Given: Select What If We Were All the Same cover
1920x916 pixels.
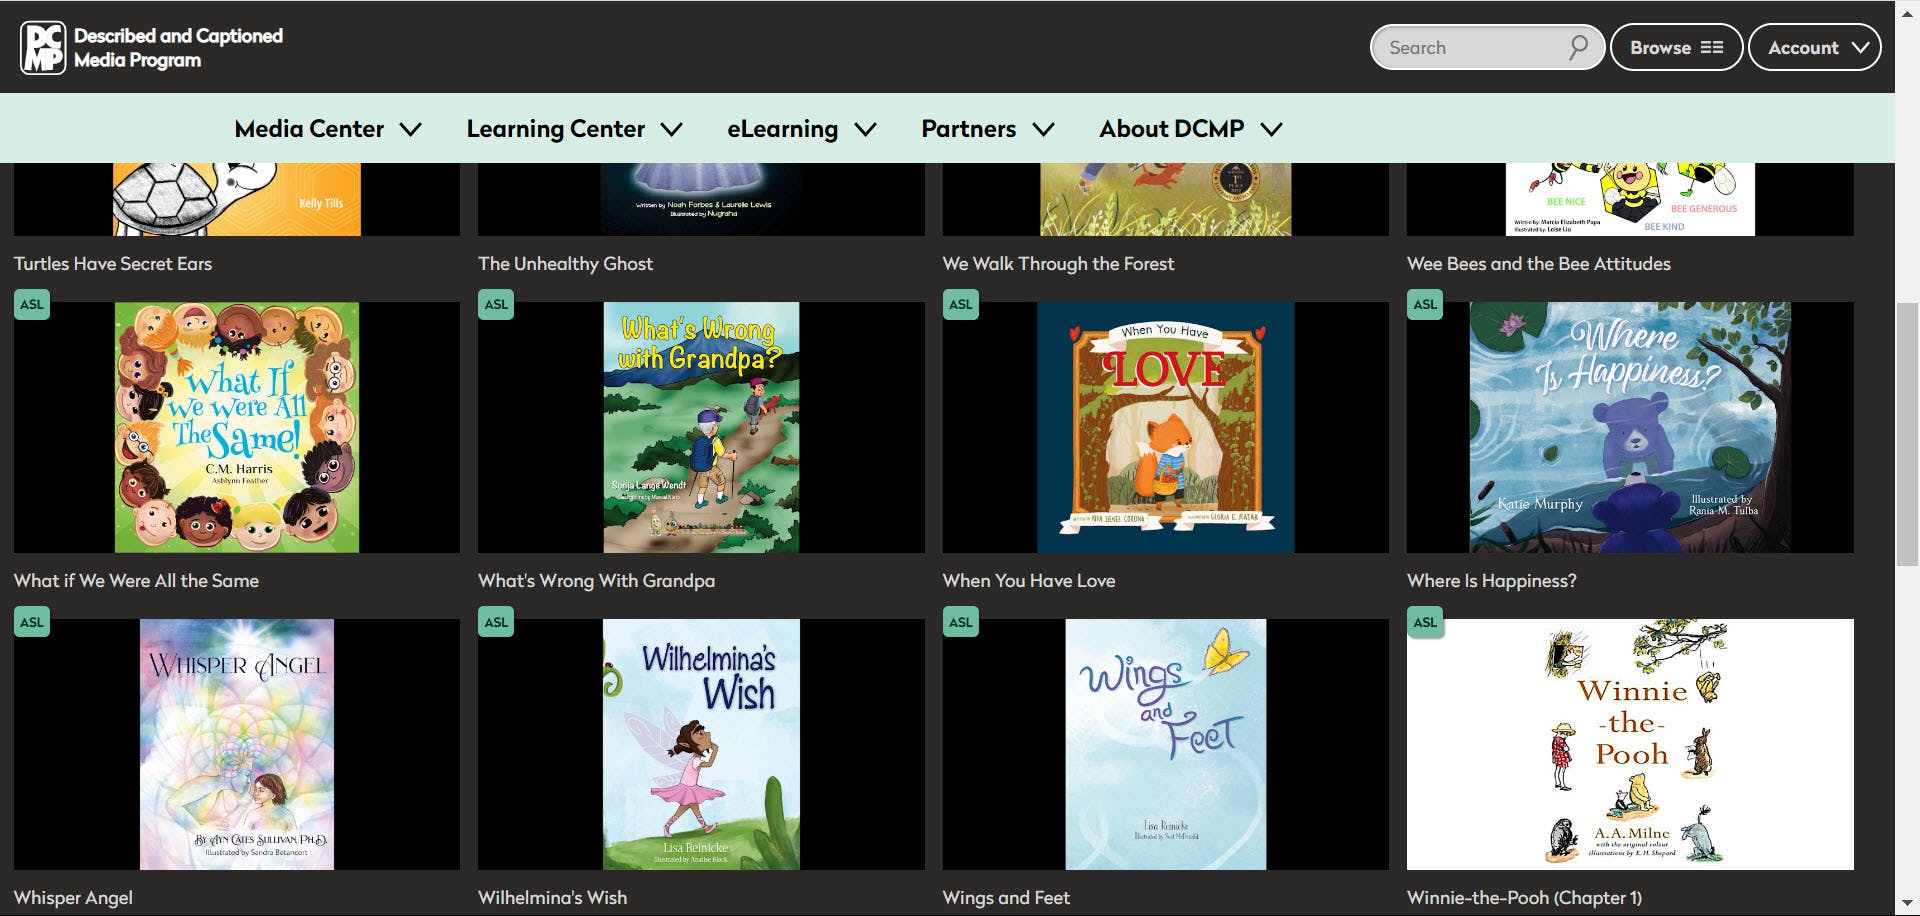Looking at the screenshot, I should click(237, 427).
